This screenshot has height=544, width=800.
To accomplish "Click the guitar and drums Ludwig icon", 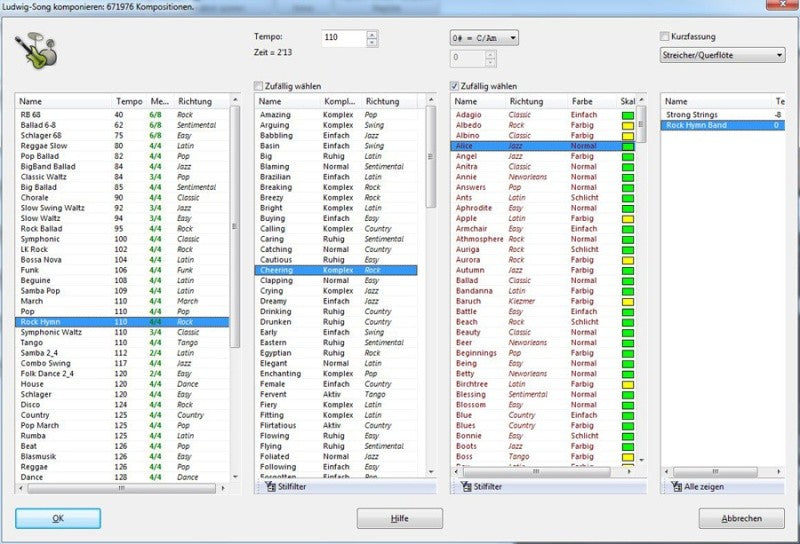I will (36, 51).
